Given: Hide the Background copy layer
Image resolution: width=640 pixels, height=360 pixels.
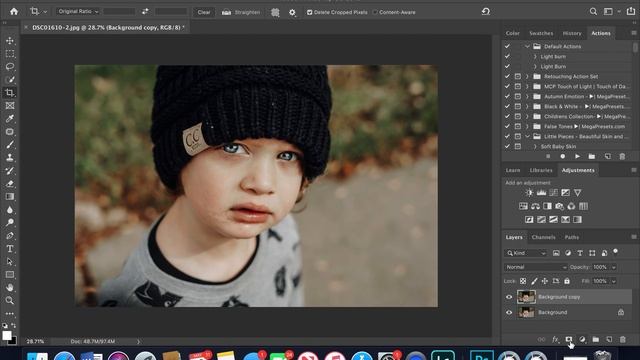Looking at the screenshot, I should coord(509,297).
